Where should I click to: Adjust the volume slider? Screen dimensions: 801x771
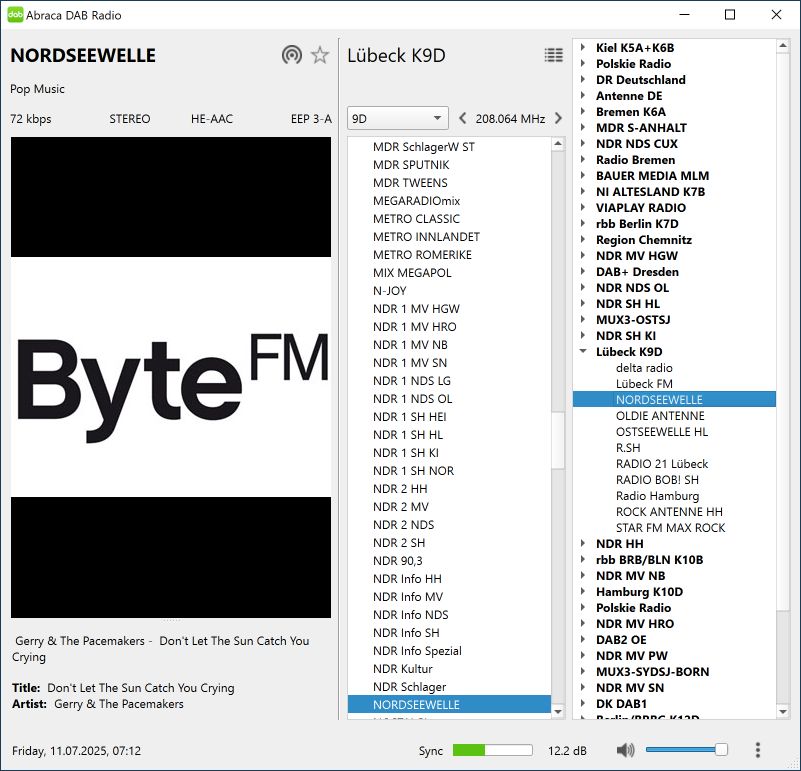[x=686, y=750]
